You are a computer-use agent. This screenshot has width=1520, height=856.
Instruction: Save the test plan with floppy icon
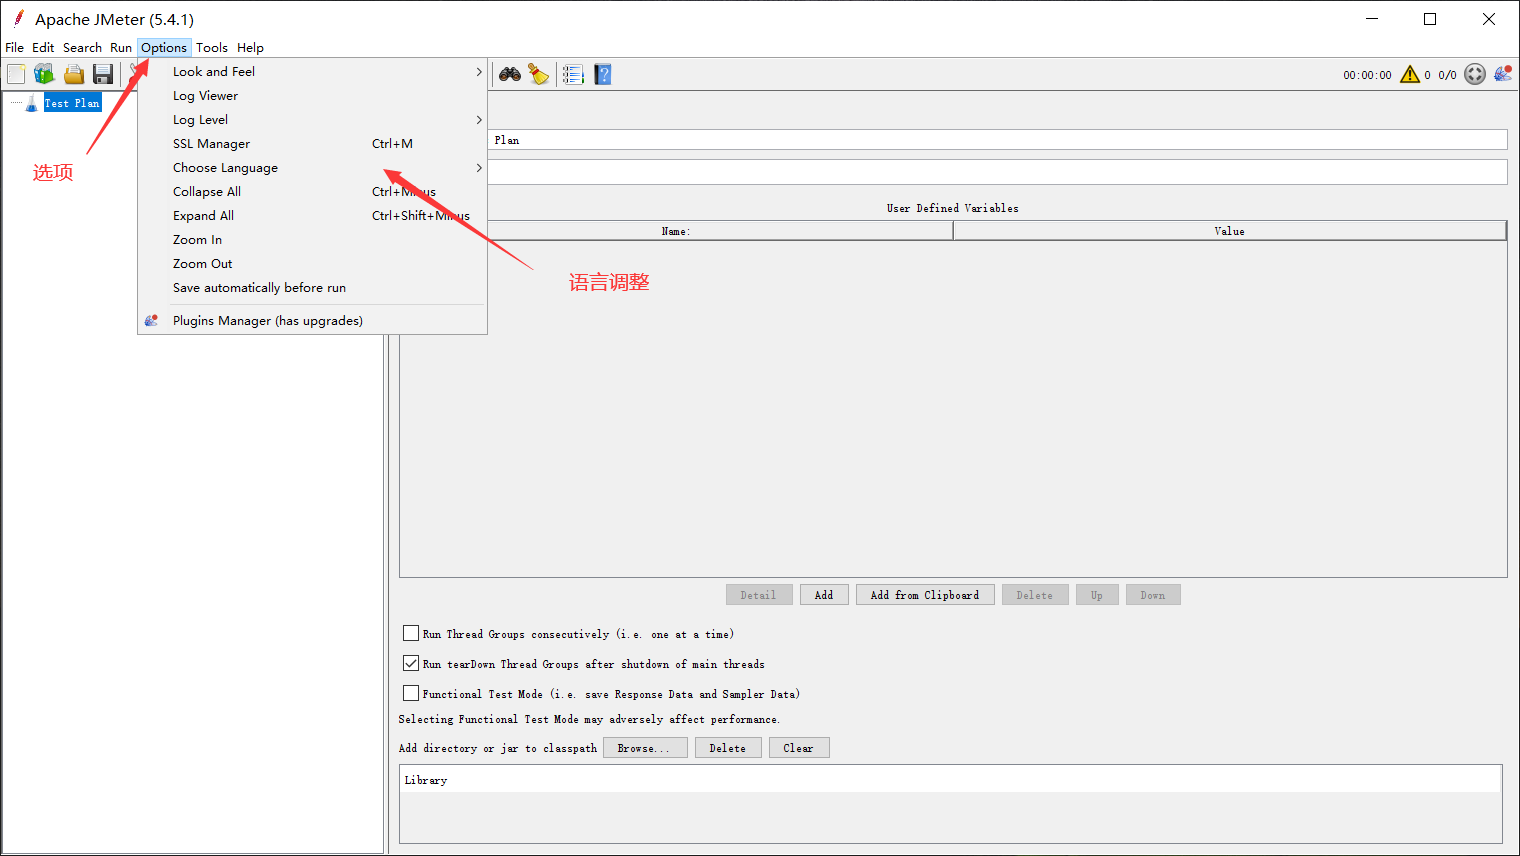102,74
